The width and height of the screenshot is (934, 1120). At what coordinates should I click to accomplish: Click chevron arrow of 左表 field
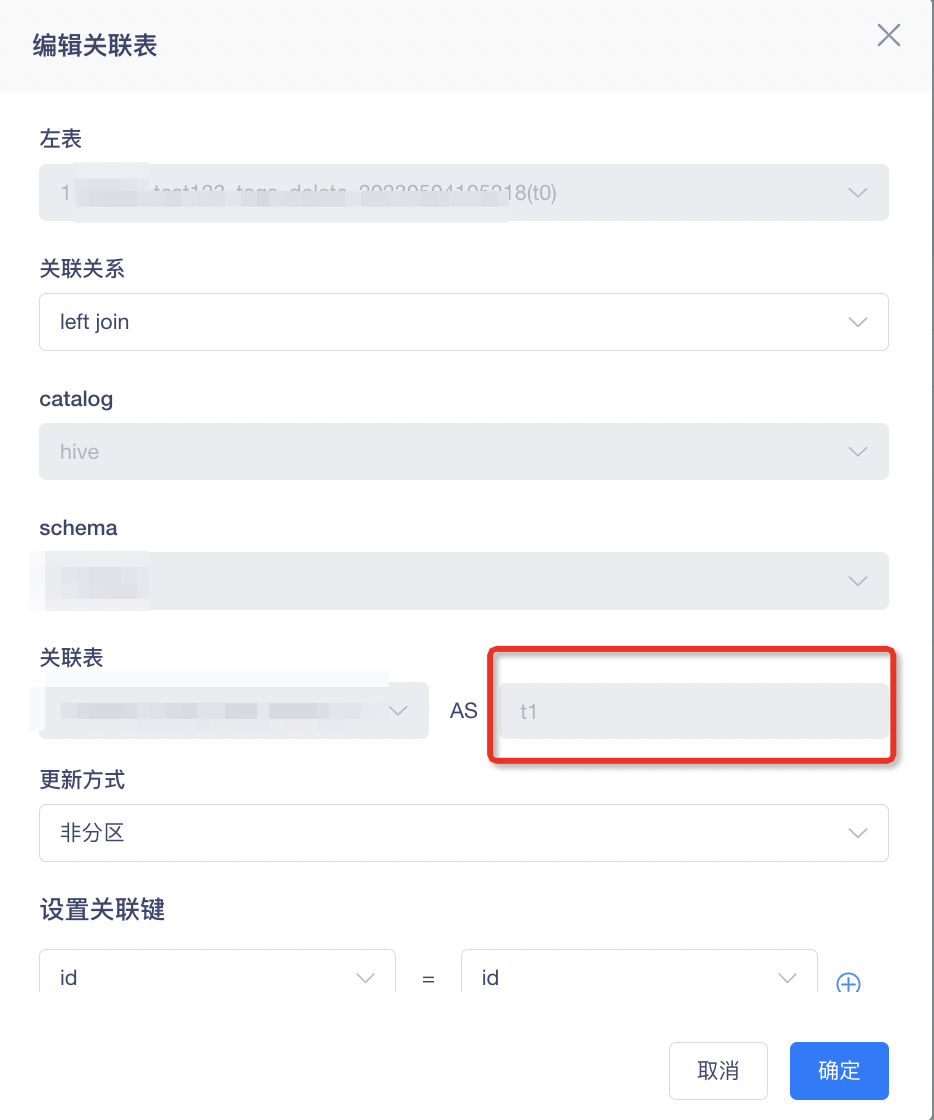[x=858, y=193]
